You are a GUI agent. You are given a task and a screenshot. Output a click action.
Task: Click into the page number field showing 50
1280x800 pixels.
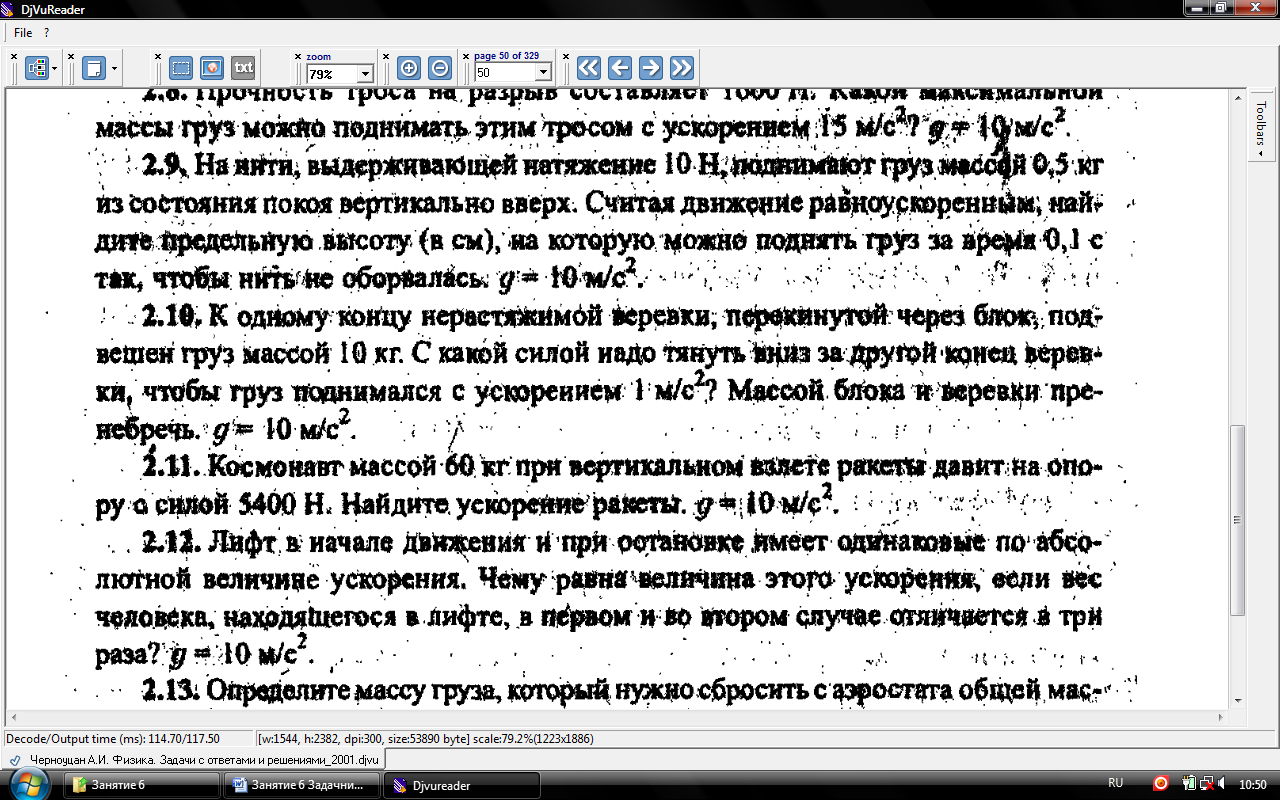[505, 73]
